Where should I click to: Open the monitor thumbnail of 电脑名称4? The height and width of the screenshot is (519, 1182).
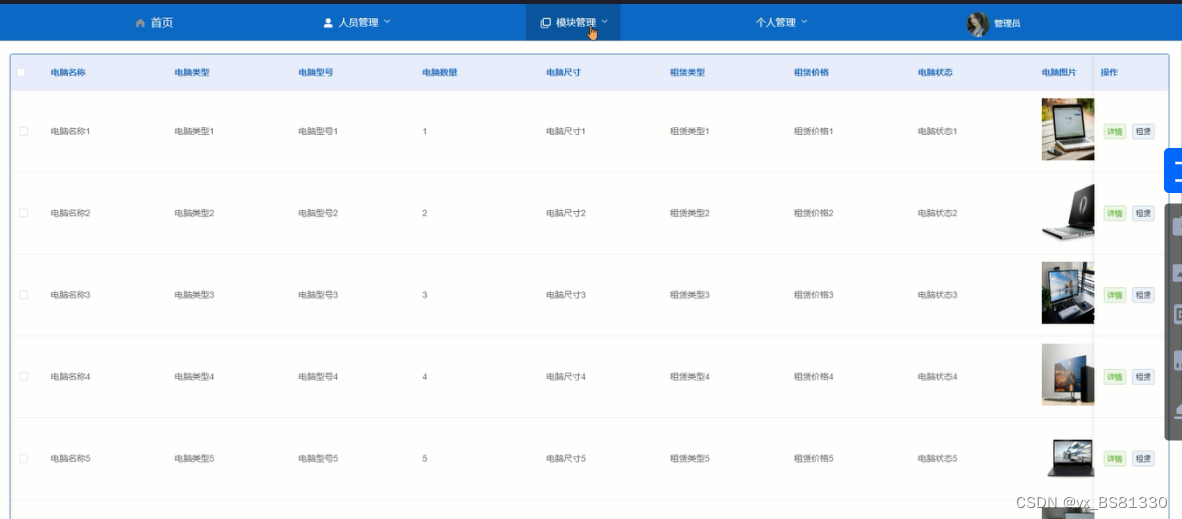click(1067, 375)
